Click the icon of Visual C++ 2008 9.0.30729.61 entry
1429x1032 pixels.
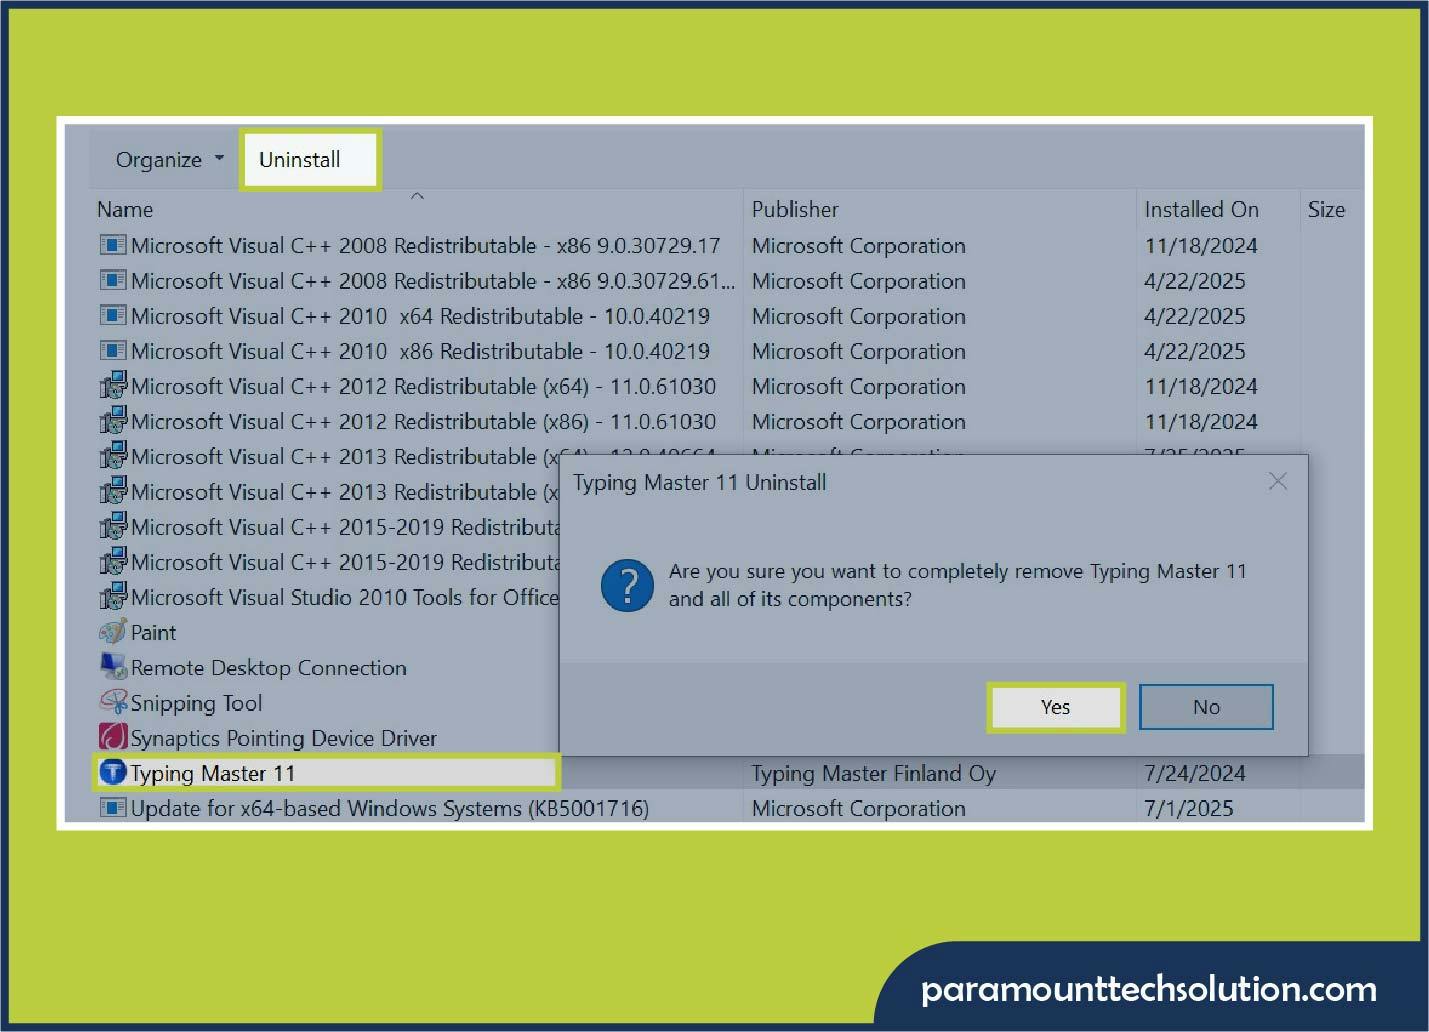coord(113,280)
